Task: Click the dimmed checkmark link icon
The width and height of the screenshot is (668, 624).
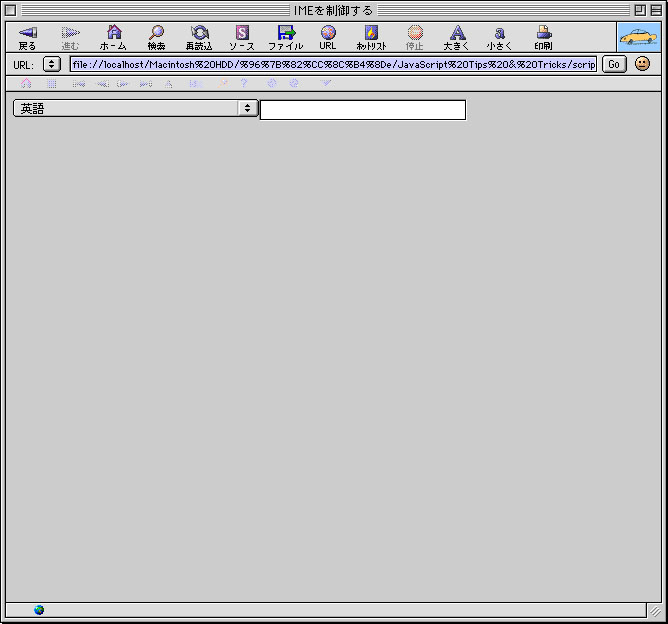Action: 325,83
